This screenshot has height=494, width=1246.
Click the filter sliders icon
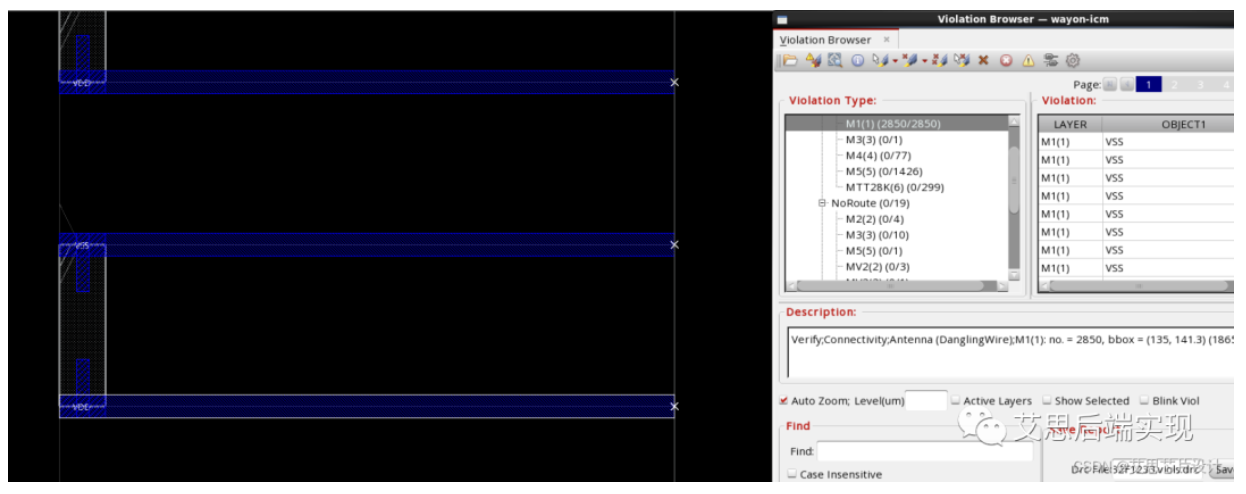pyautogui.click(x=1051, y=60)
